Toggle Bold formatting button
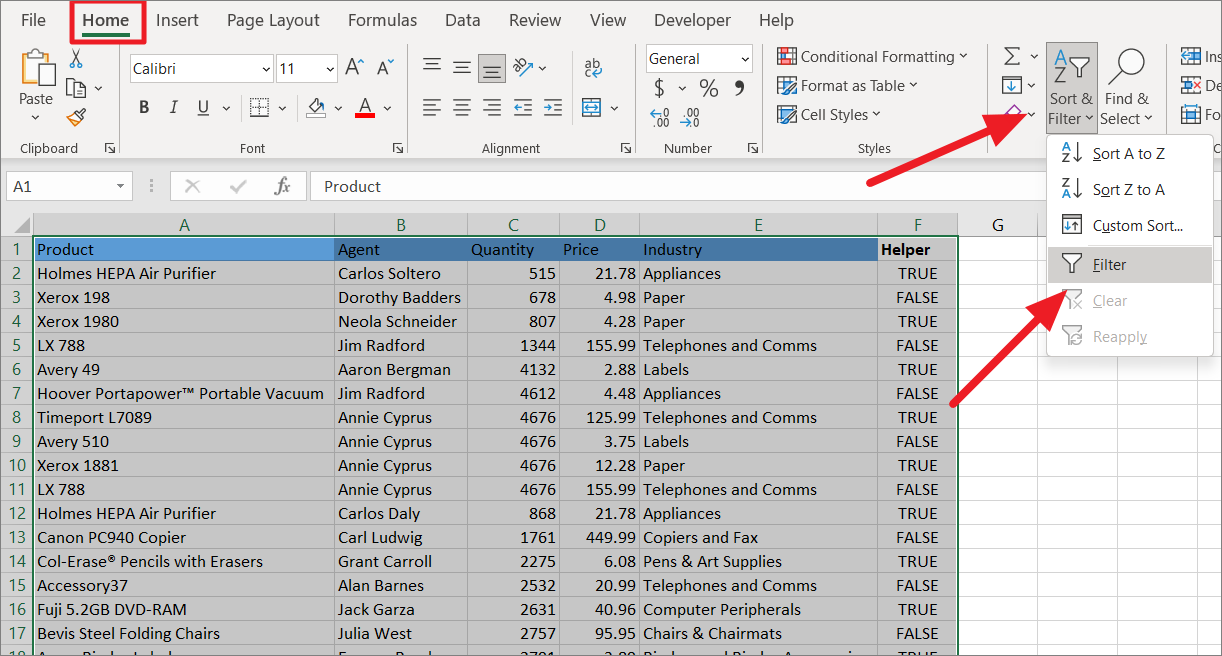 point(145,108)
